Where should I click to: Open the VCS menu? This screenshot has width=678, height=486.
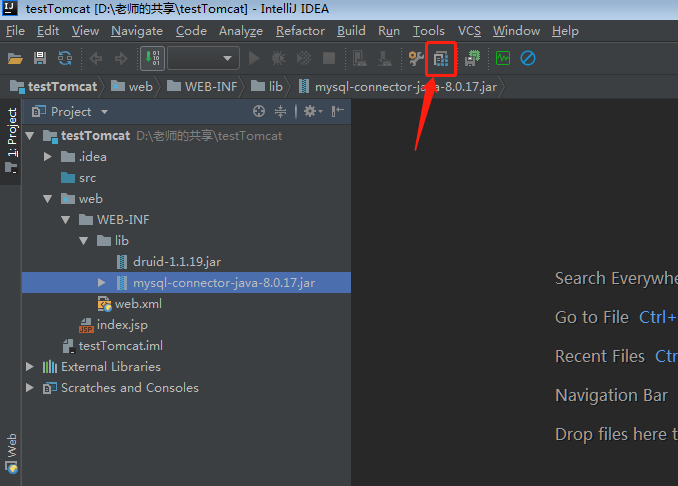[469, 31]
